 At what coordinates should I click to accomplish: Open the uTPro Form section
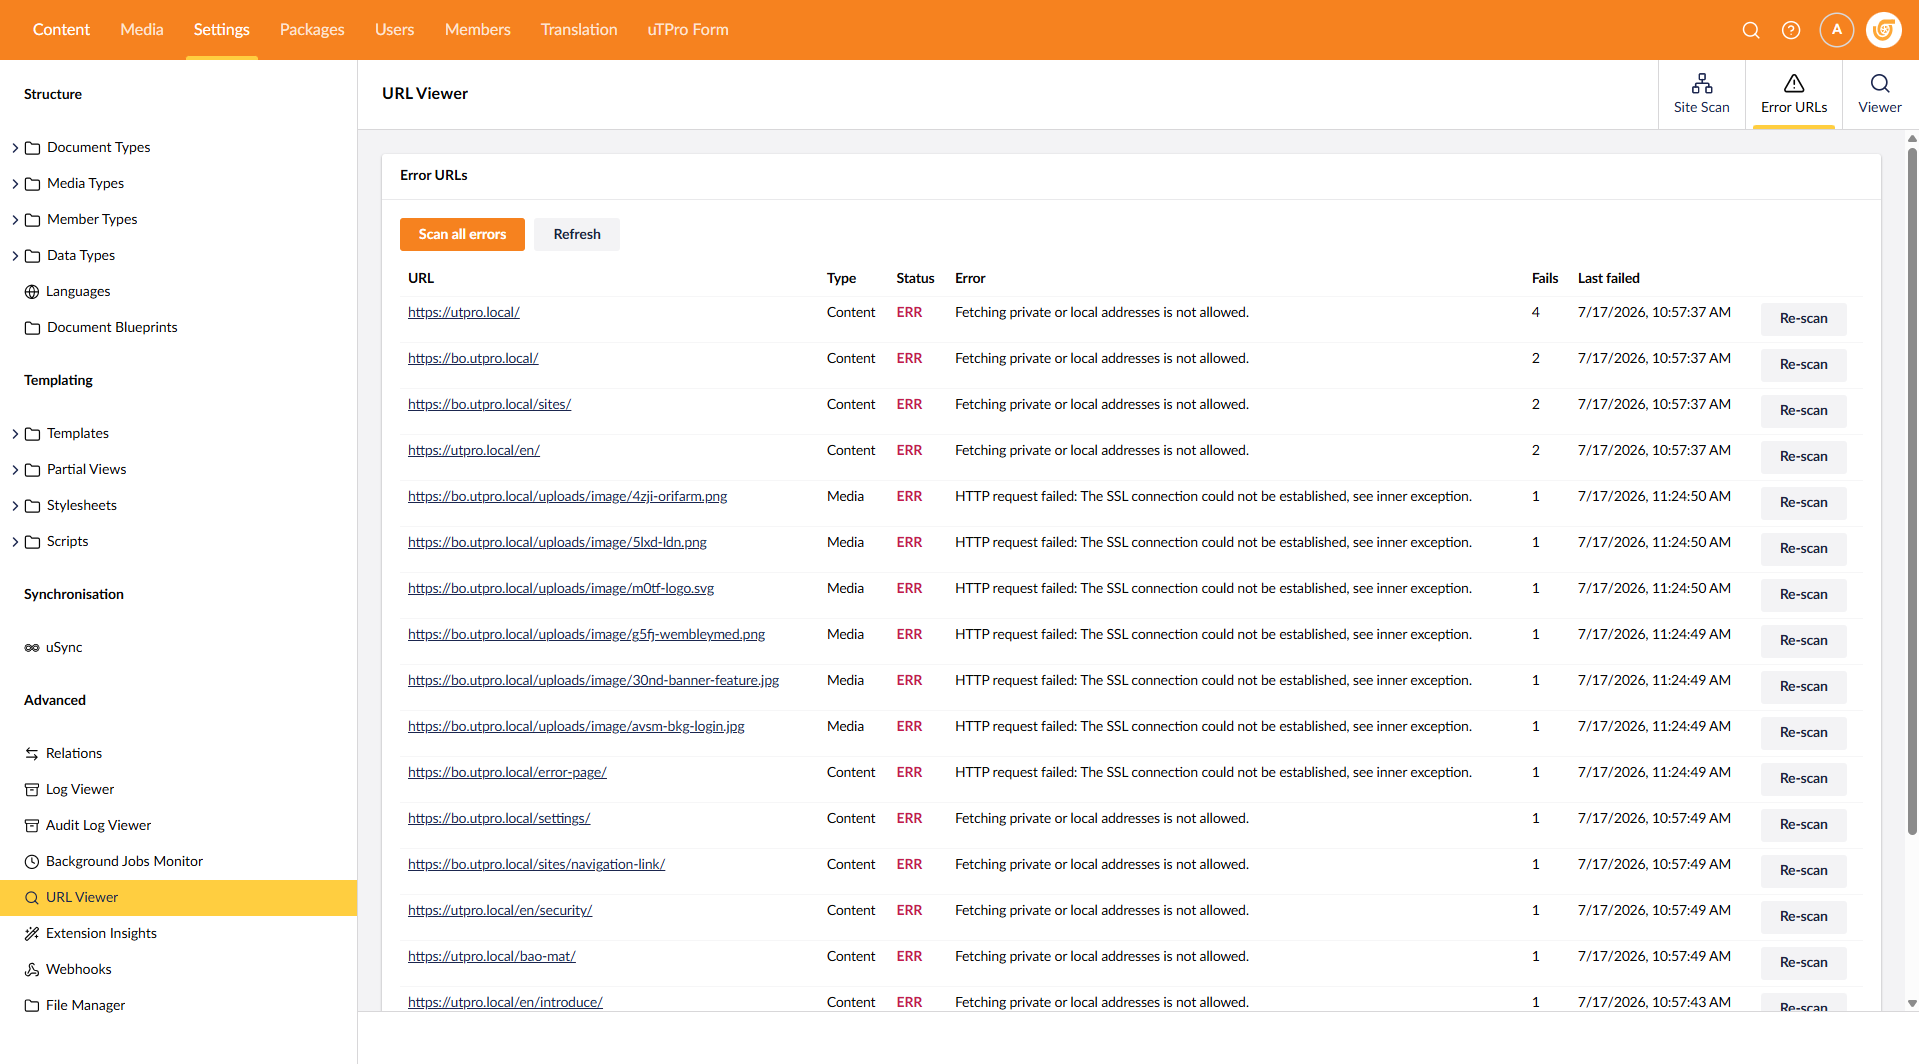688,30
